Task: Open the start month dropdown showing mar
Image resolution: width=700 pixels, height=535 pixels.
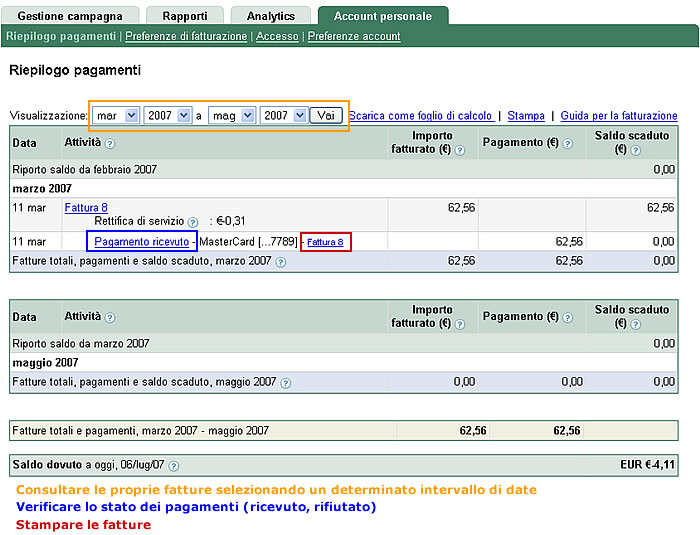Action: tap(115, 116)
